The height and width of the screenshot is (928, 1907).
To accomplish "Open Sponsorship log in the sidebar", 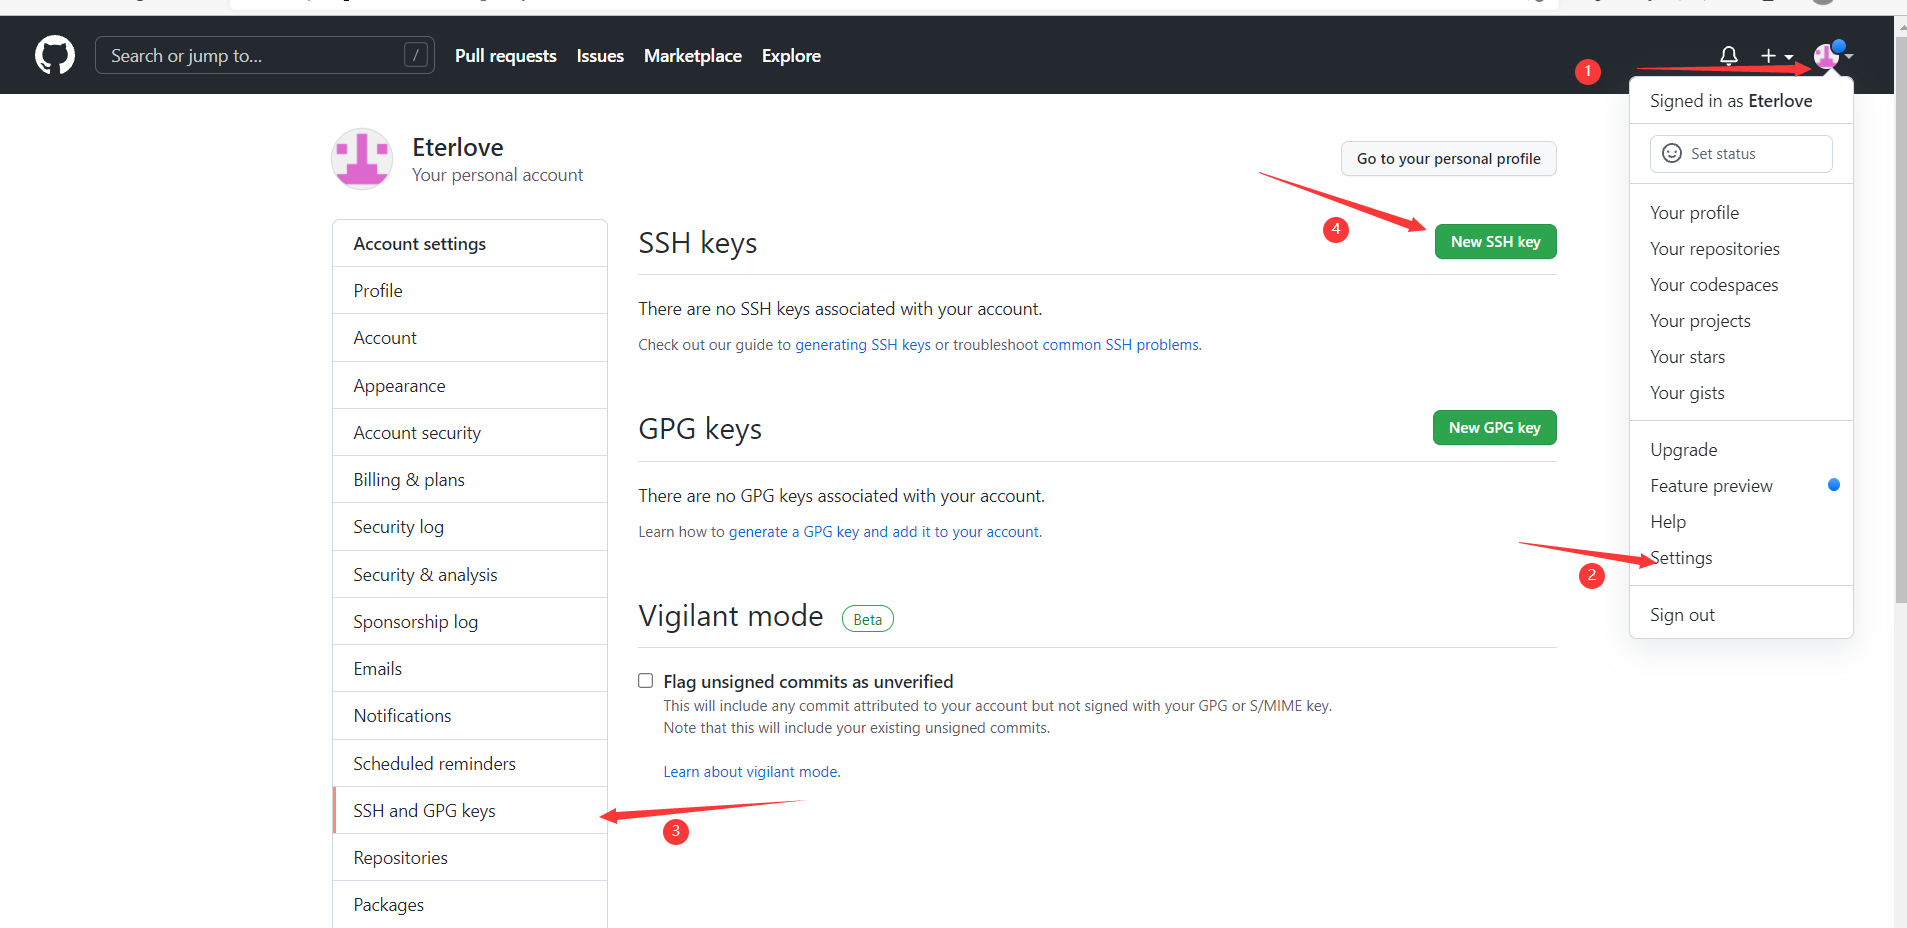I will point(470,621).
